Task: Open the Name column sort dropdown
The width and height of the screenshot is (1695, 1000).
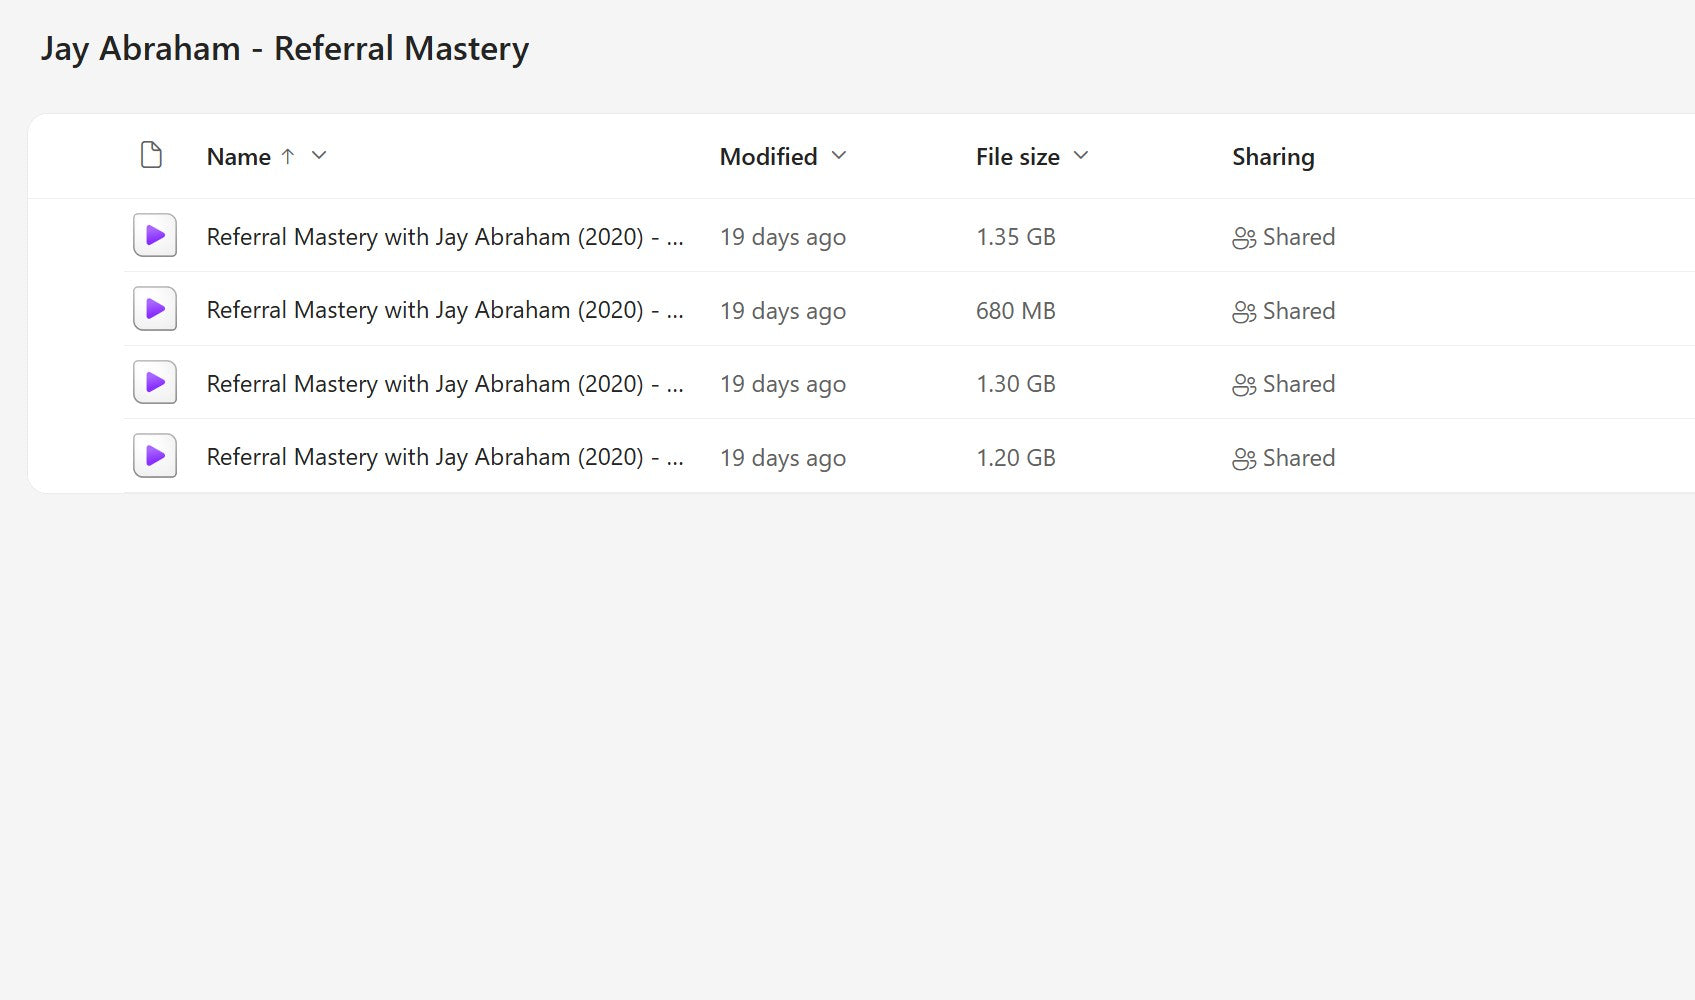Action: 318,156
